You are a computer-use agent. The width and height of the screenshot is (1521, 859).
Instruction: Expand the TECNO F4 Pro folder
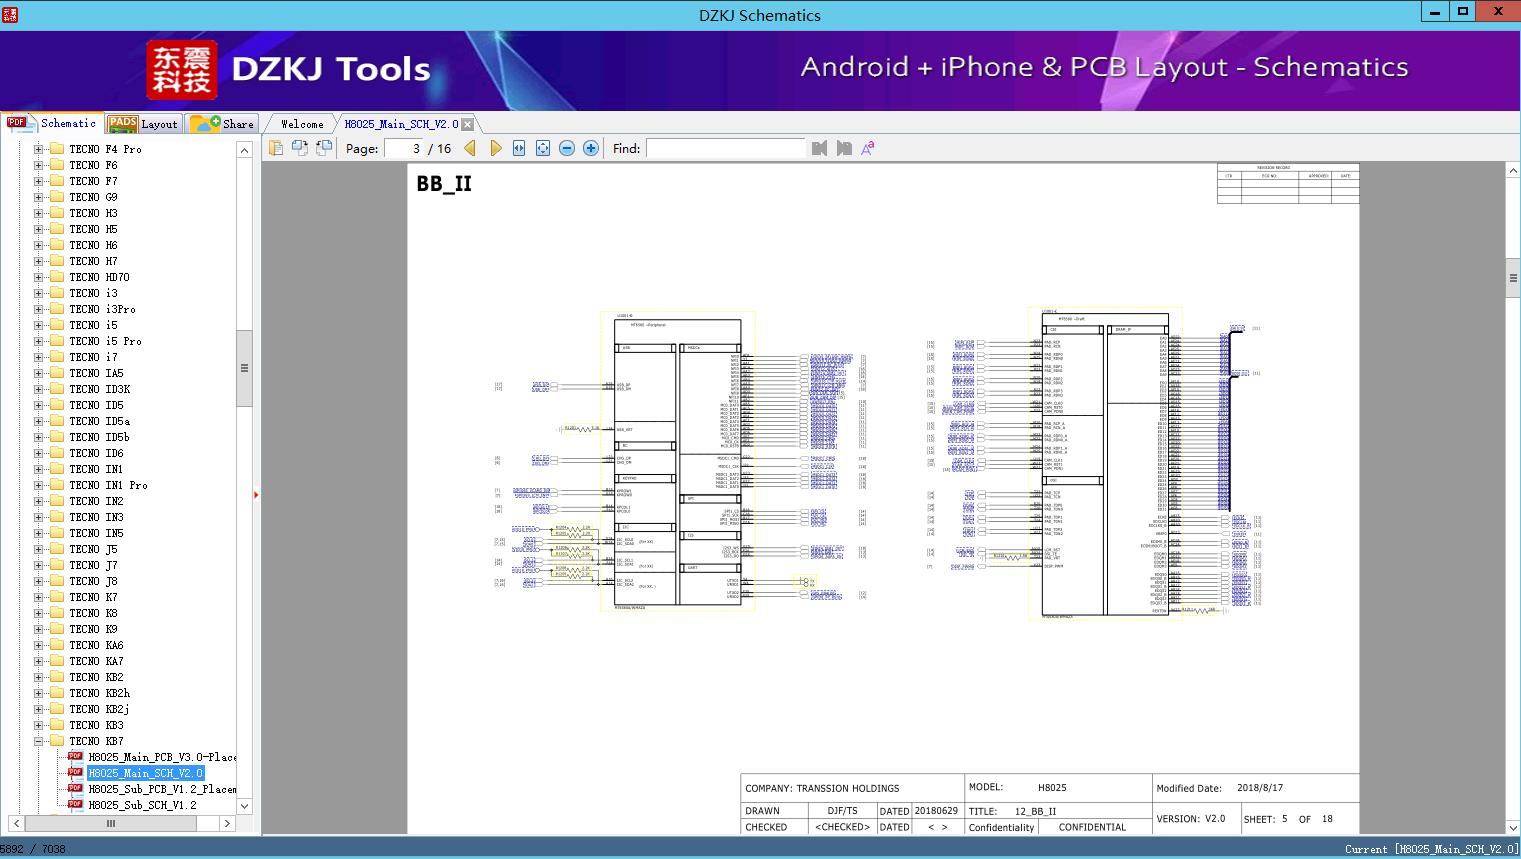tap(38, 149)
